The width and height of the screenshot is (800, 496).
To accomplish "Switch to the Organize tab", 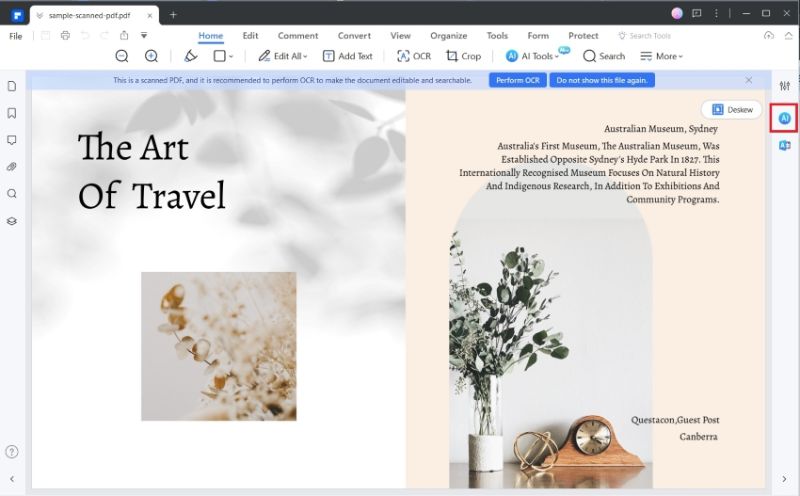I will 448,36.
